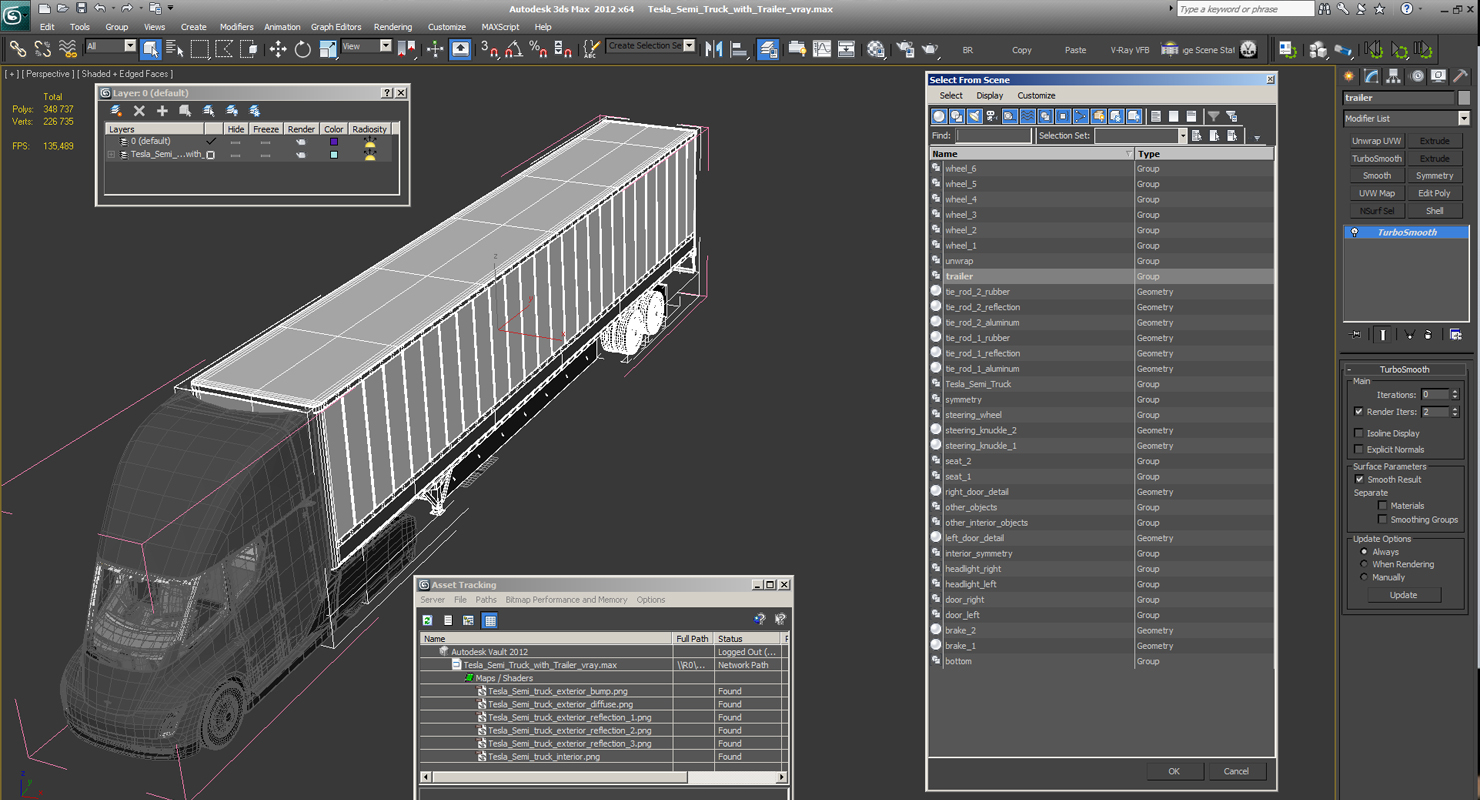The height and width of the screenshot is (800, 1480).
Task: Open Render Setup teapot icon
Action: coord(904,49)
